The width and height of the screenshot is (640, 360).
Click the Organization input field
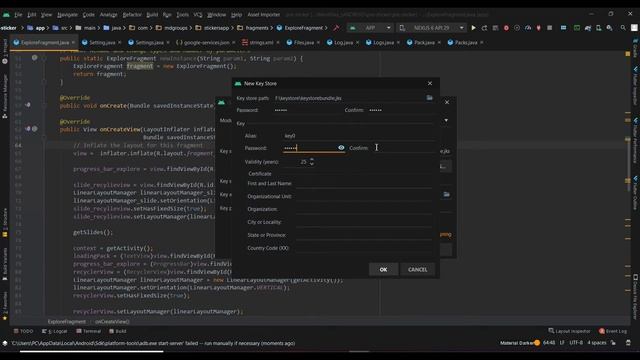[x=364, y=209]
